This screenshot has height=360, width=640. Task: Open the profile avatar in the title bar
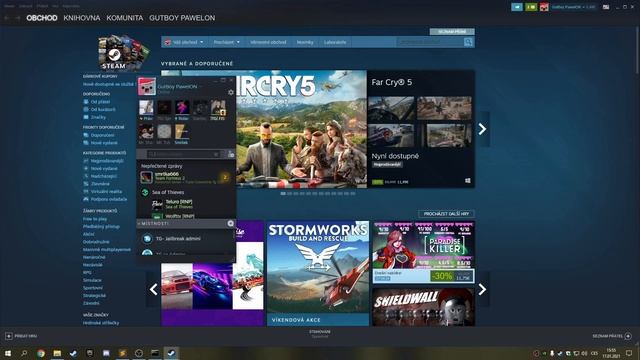click(544, 7)
